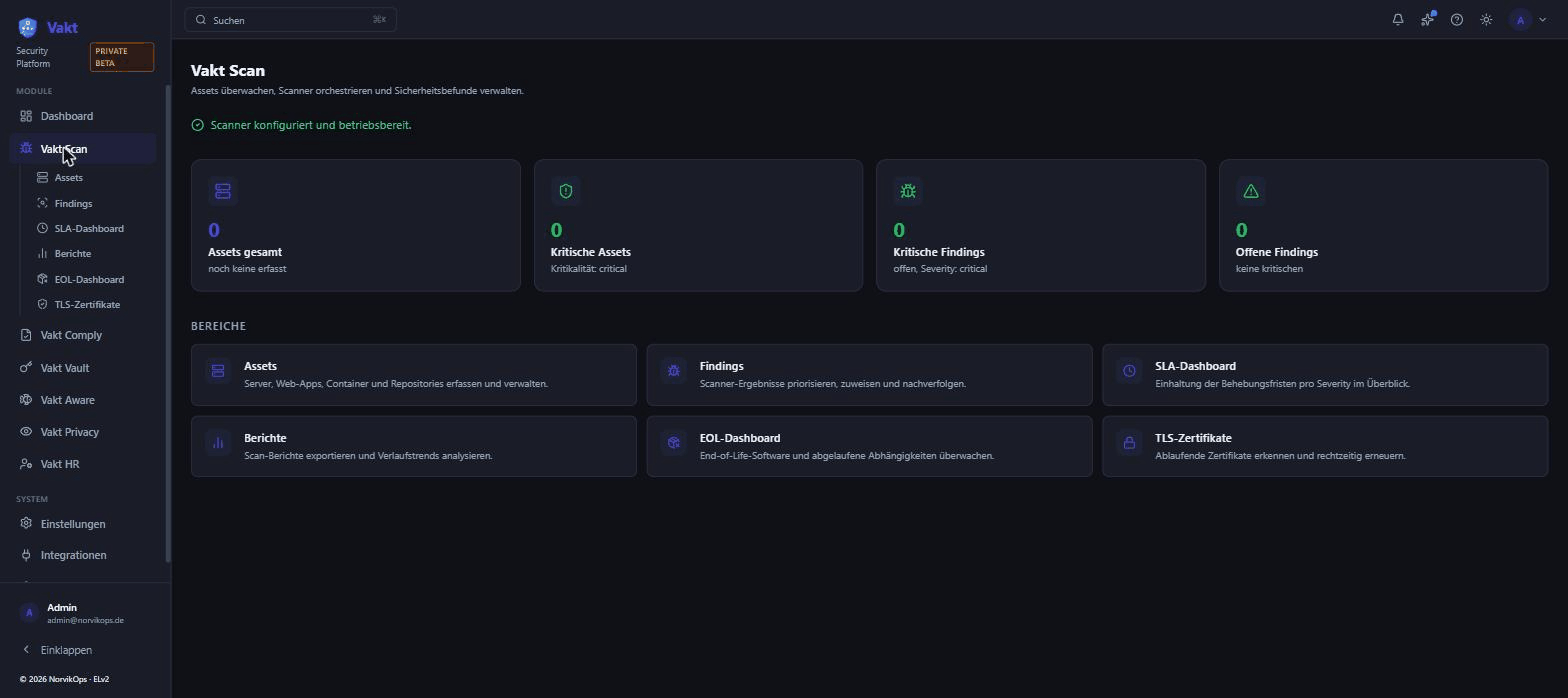1568x698 pixels.
Task: Open the Assets area card
Action: (414, 375)
